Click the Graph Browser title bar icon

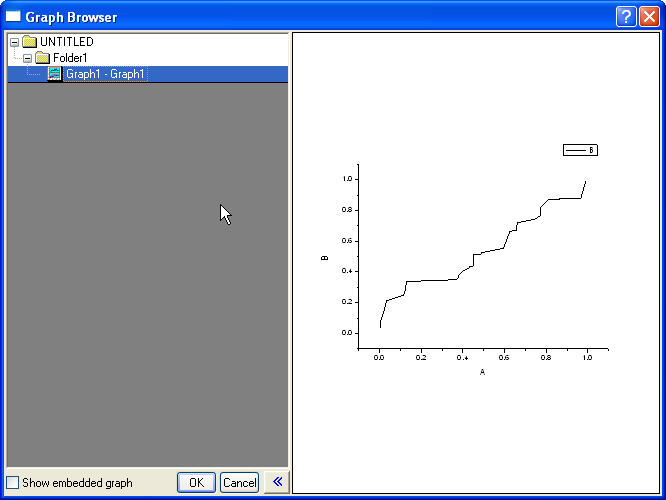click(13, 17)
